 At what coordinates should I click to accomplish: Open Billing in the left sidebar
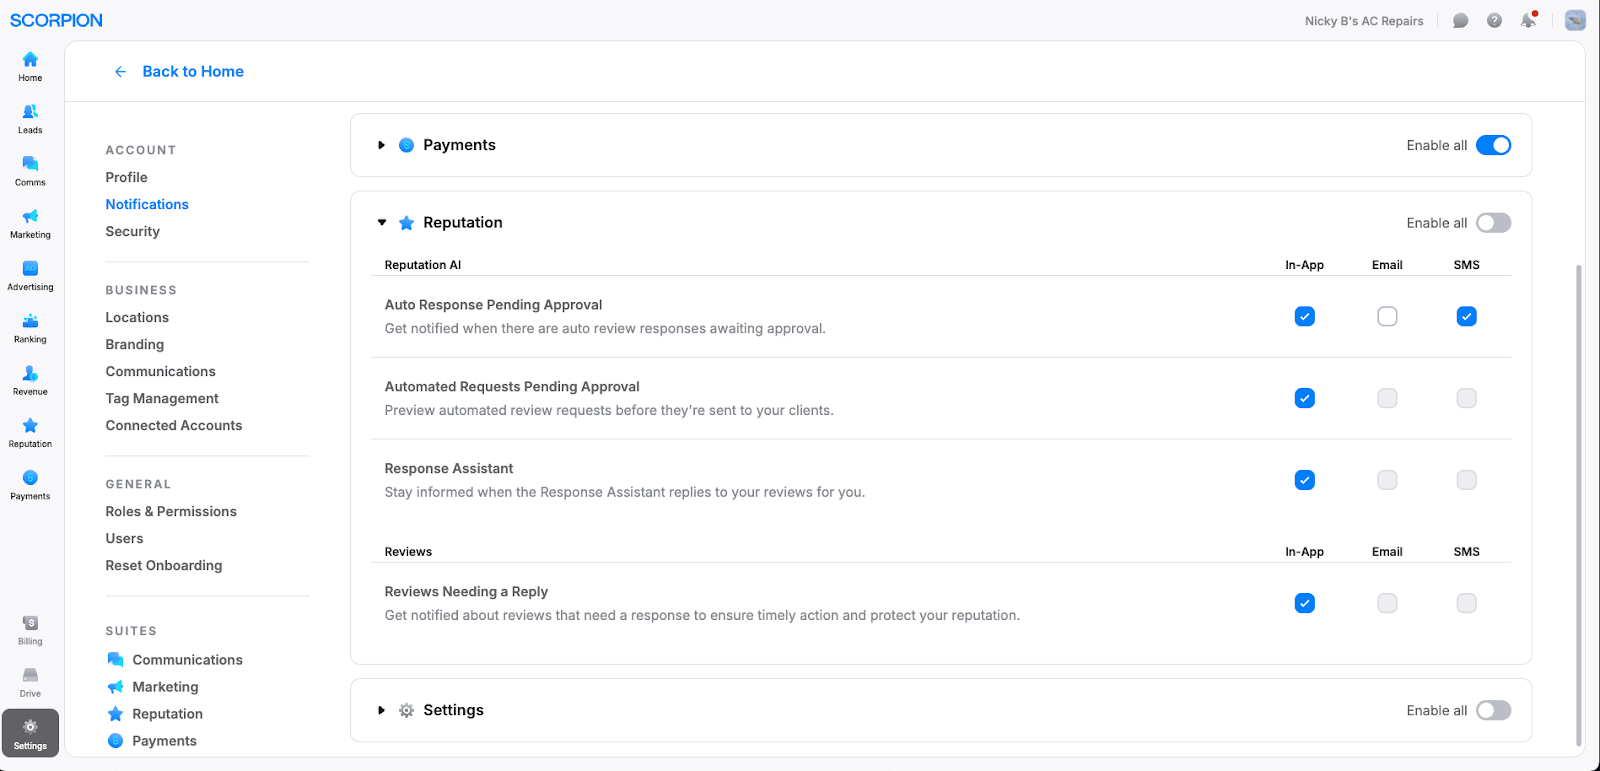(30, 629)
